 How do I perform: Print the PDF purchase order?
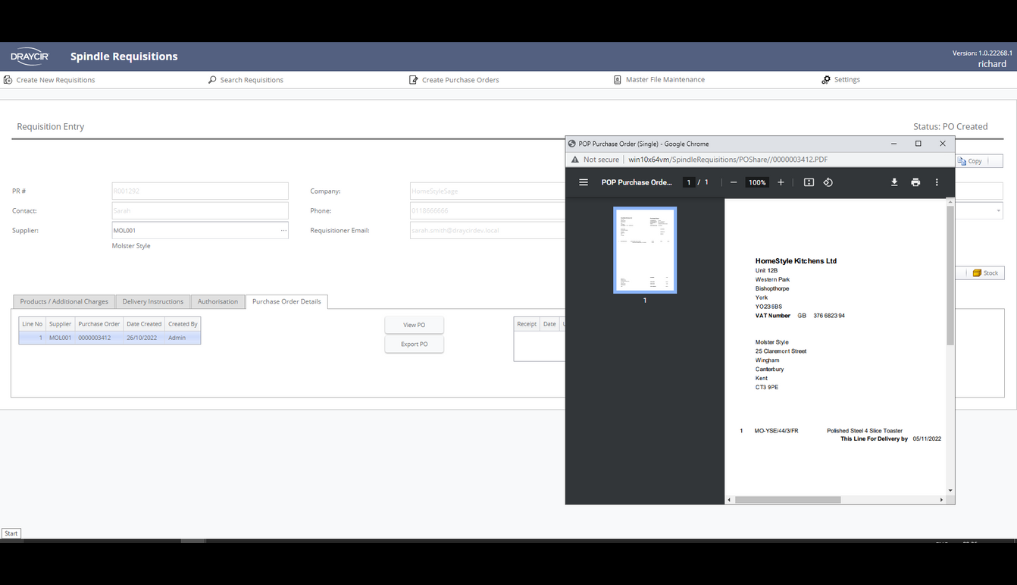(915, 182)
